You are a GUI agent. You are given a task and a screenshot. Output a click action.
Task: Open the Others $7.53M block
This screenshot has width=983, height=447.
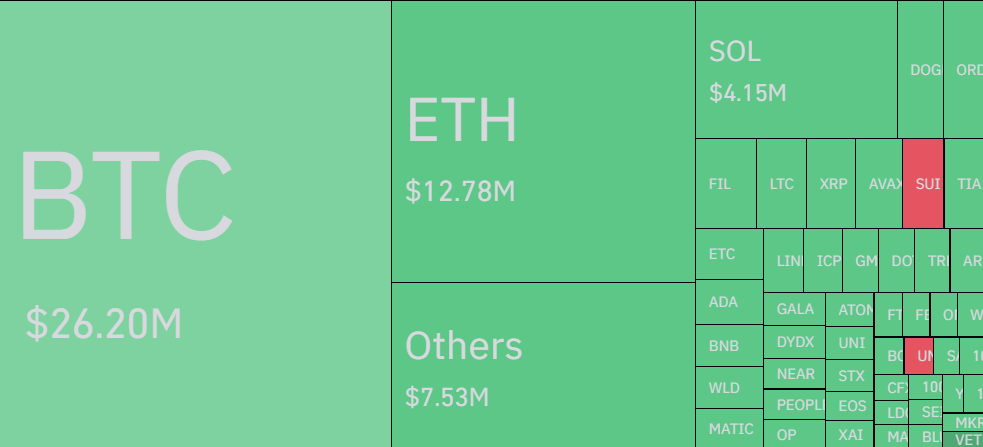coord(543,364)
